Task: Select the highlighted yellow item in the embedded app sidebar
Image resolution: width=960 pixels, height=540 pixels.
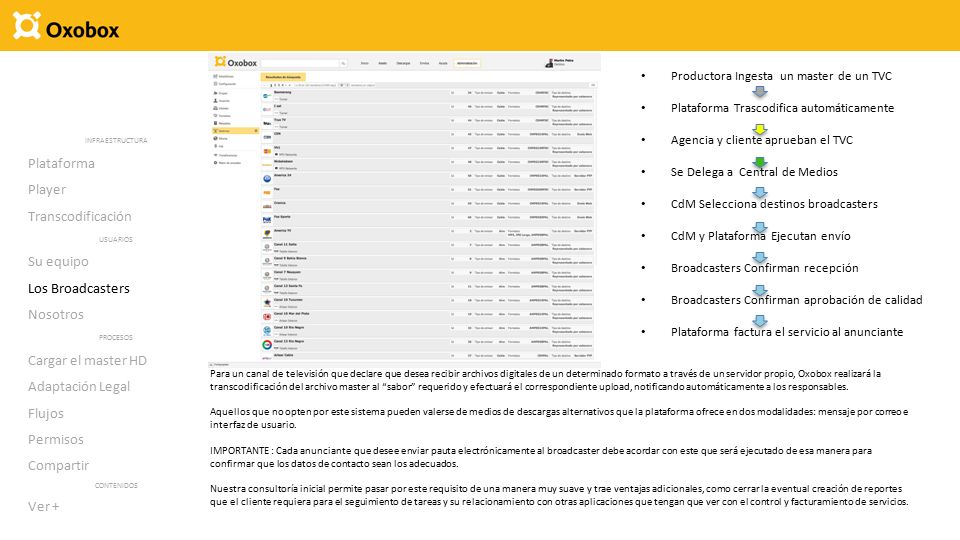Action: pyautogui.click(x=236, y=131)
